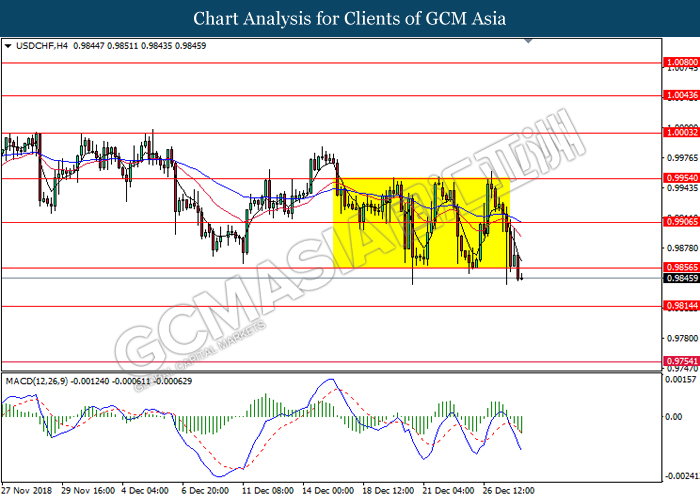The height and width of the screenshot is (500, 700).
Task: Click the 0.00 MACD zero axis value
Action: 674,417
